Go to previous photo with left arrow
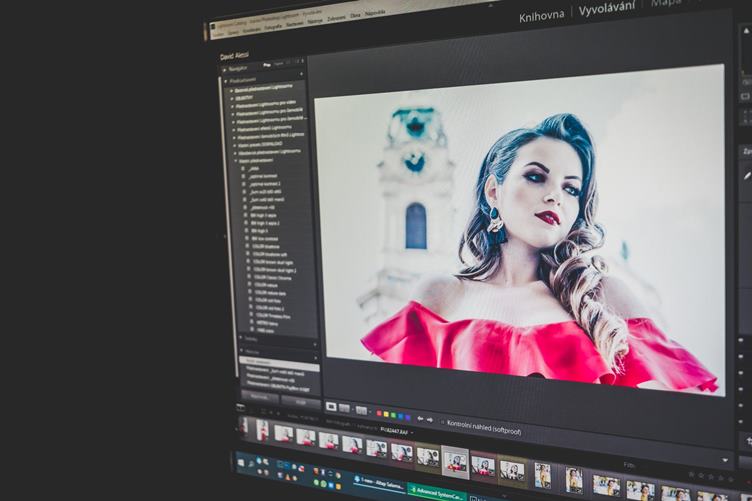This screenshot has width=752, height=501. click(420, 419)
